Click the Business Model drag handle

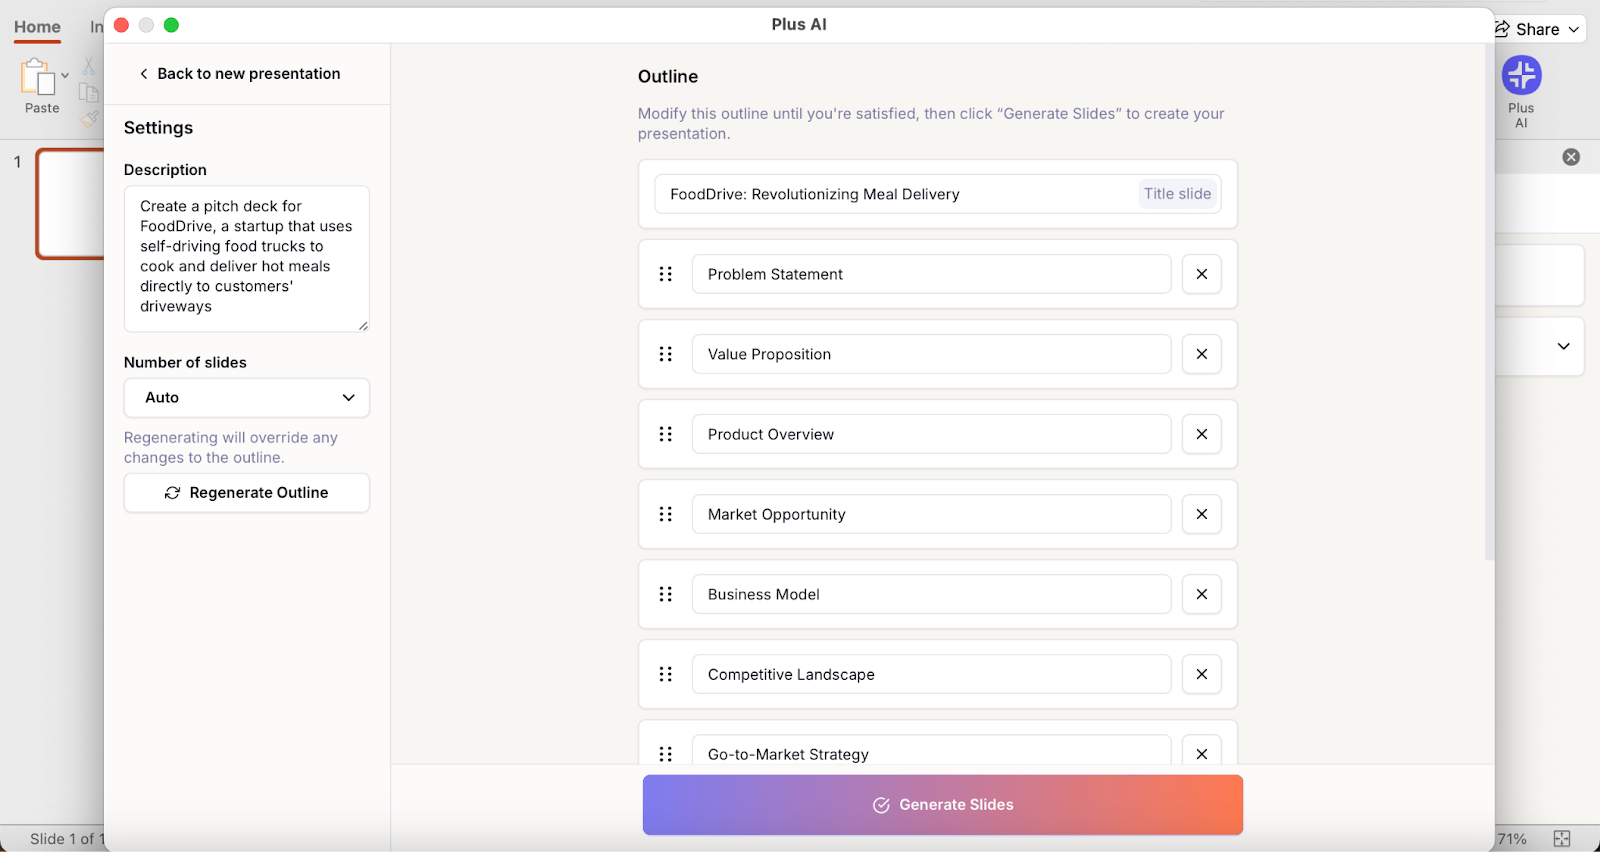point(666,594)
